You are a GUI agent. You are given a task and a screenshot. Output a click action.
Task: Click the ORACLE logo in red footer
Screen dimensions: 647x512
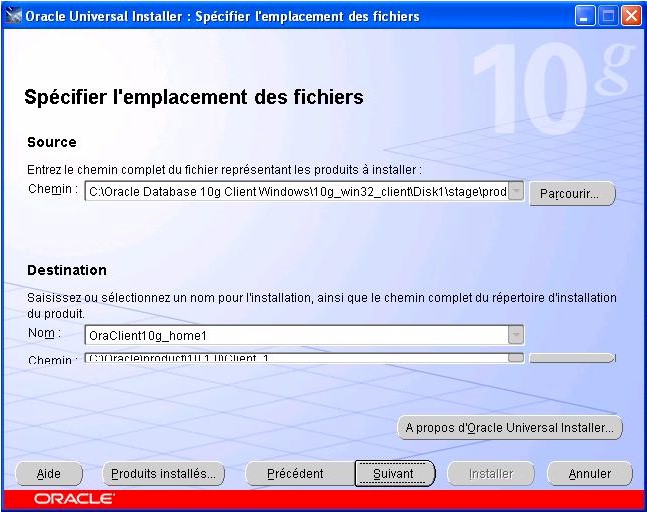pos(74,499)
